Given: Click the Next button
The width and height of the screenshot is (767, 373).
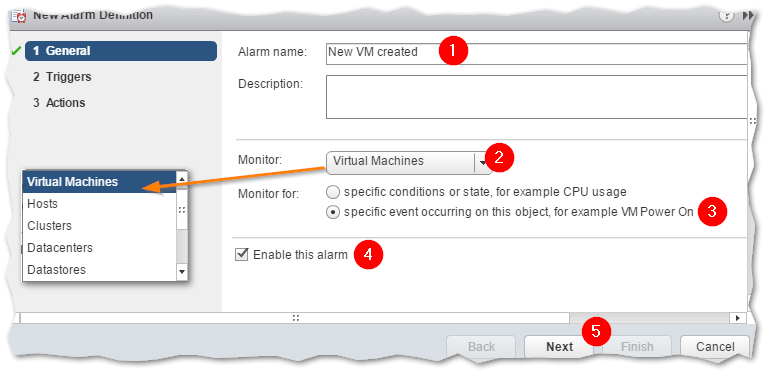Looking at the screenshot, I should pos(559,347).
